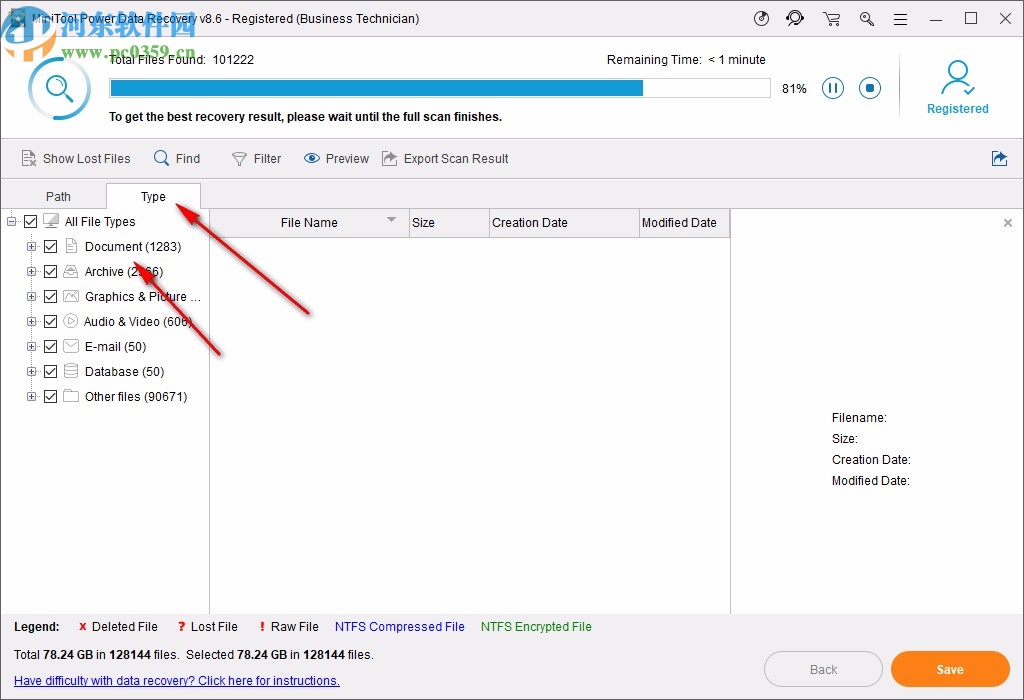Open the hamburger menu icon

tap(901, 20)
